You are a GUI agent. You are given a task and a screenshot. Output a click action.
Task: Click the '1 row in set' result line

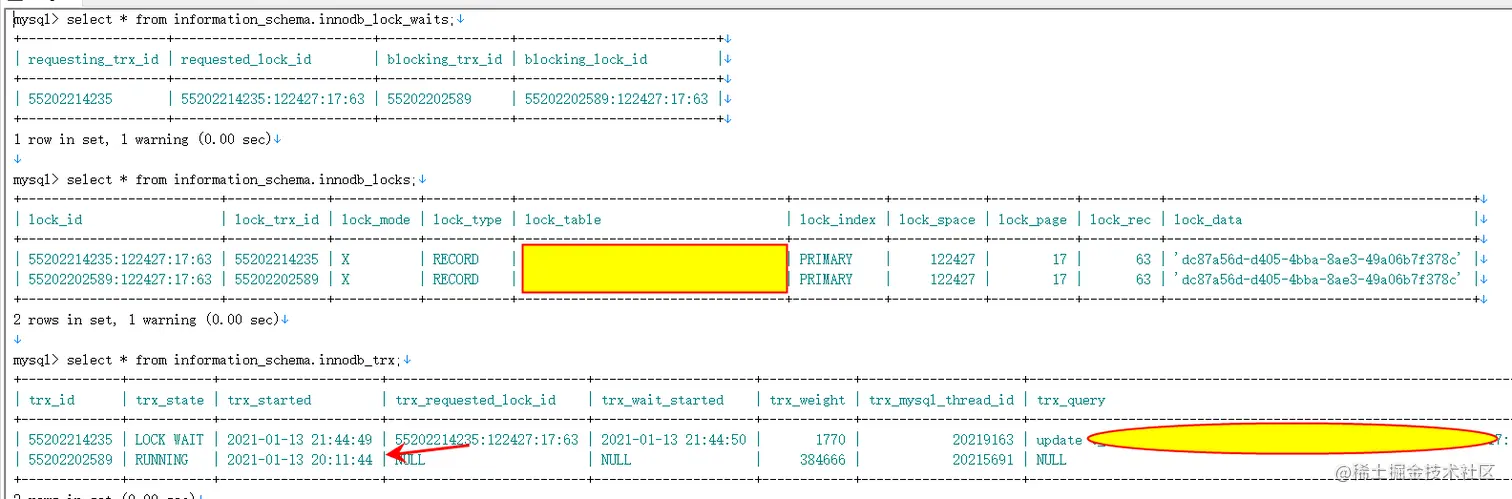[x=142, y=139]
